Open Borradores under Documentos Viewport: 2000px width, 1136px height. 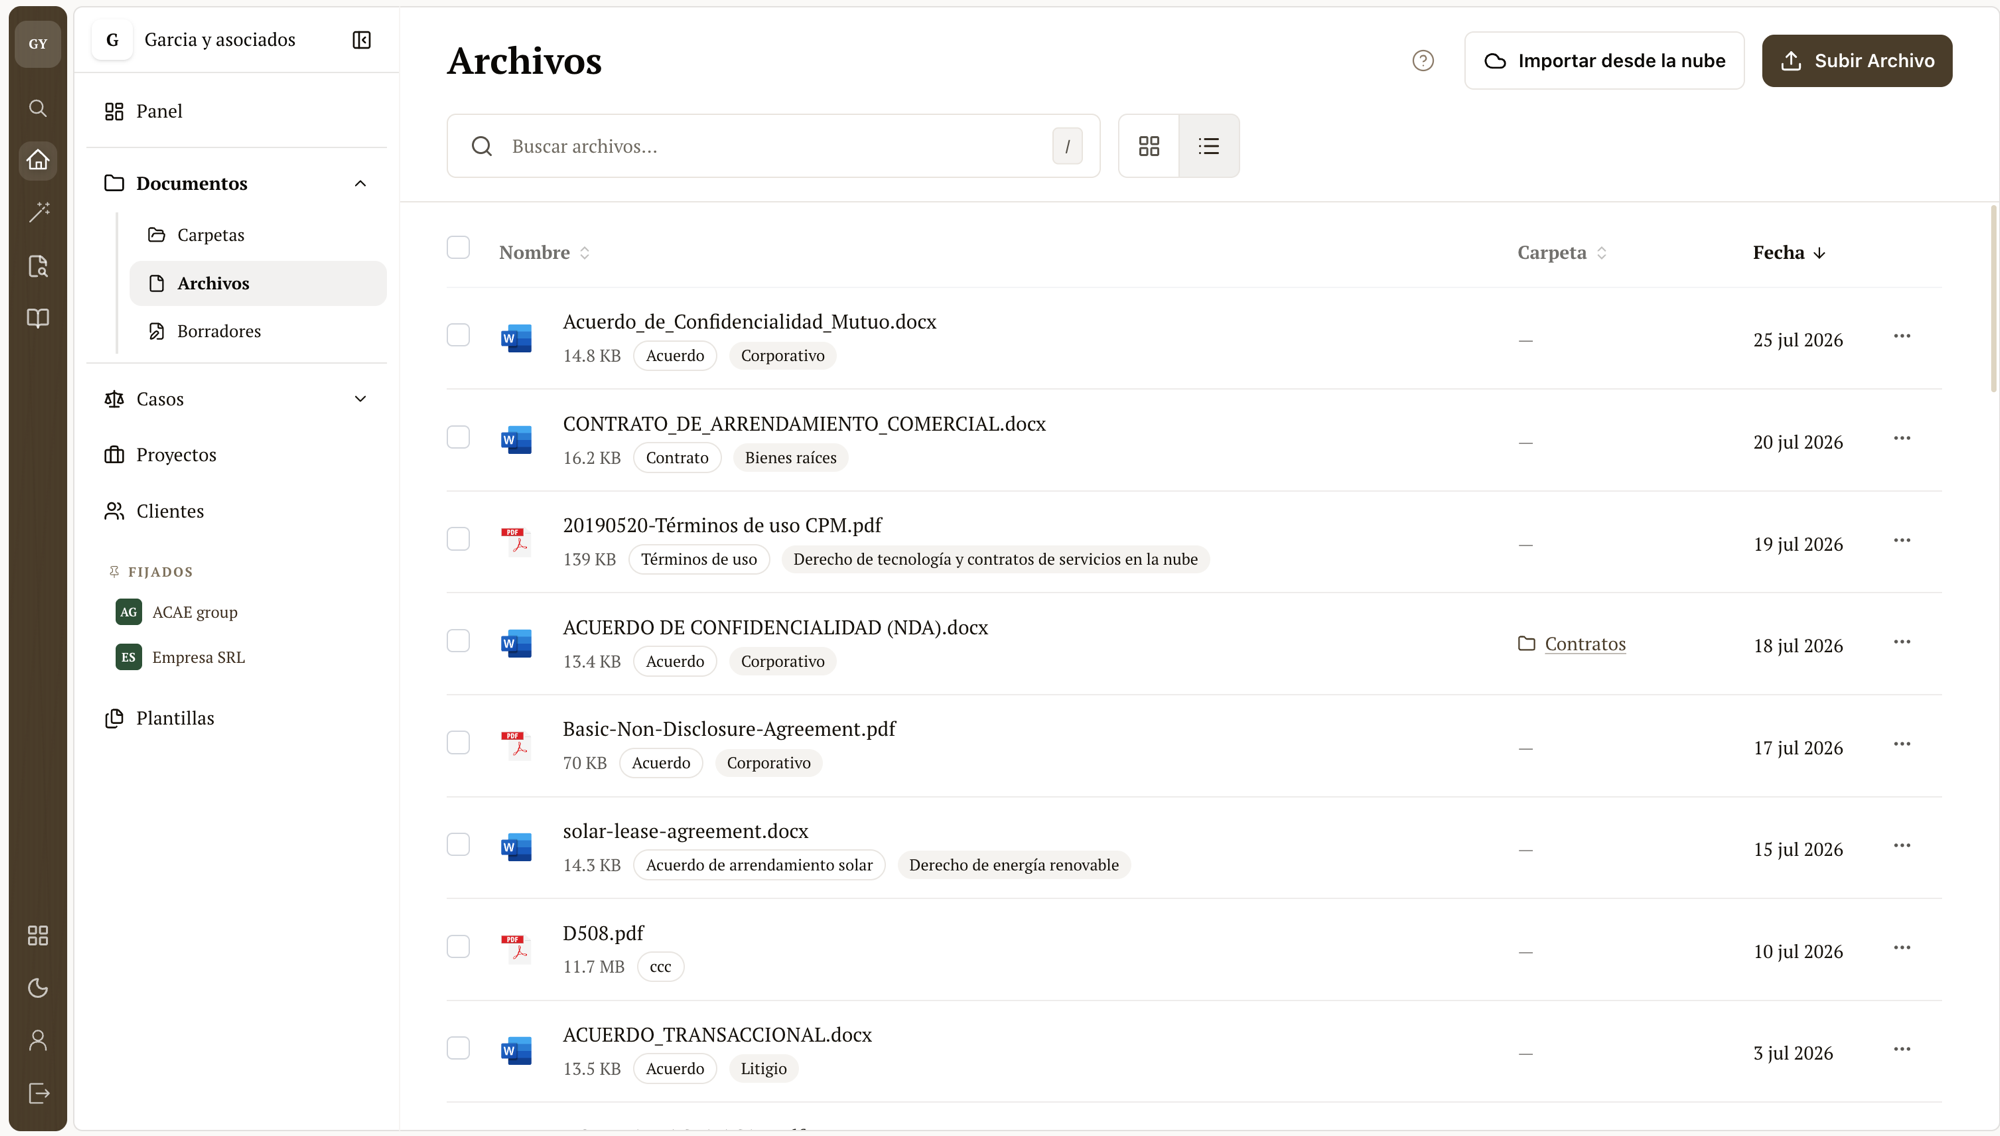pyautogui.click(x=258, y=331)
